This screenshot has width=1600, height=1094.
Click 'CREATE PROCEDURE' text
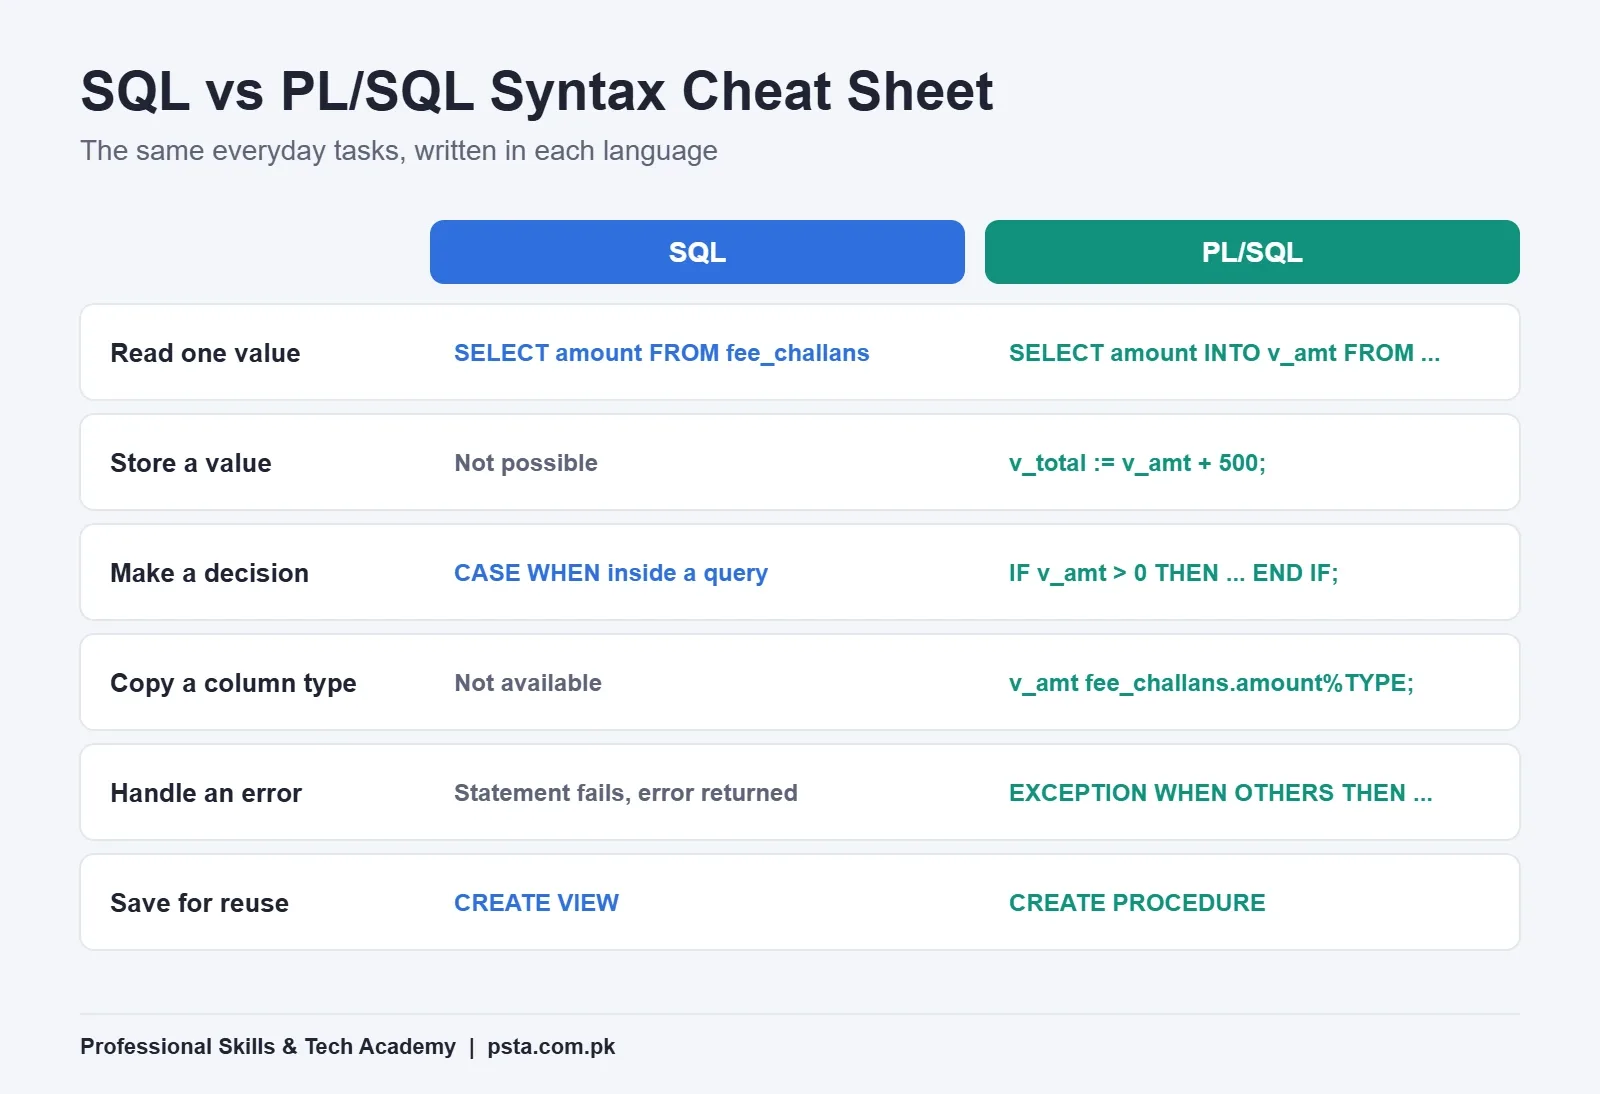click(x=1137, y=903)
